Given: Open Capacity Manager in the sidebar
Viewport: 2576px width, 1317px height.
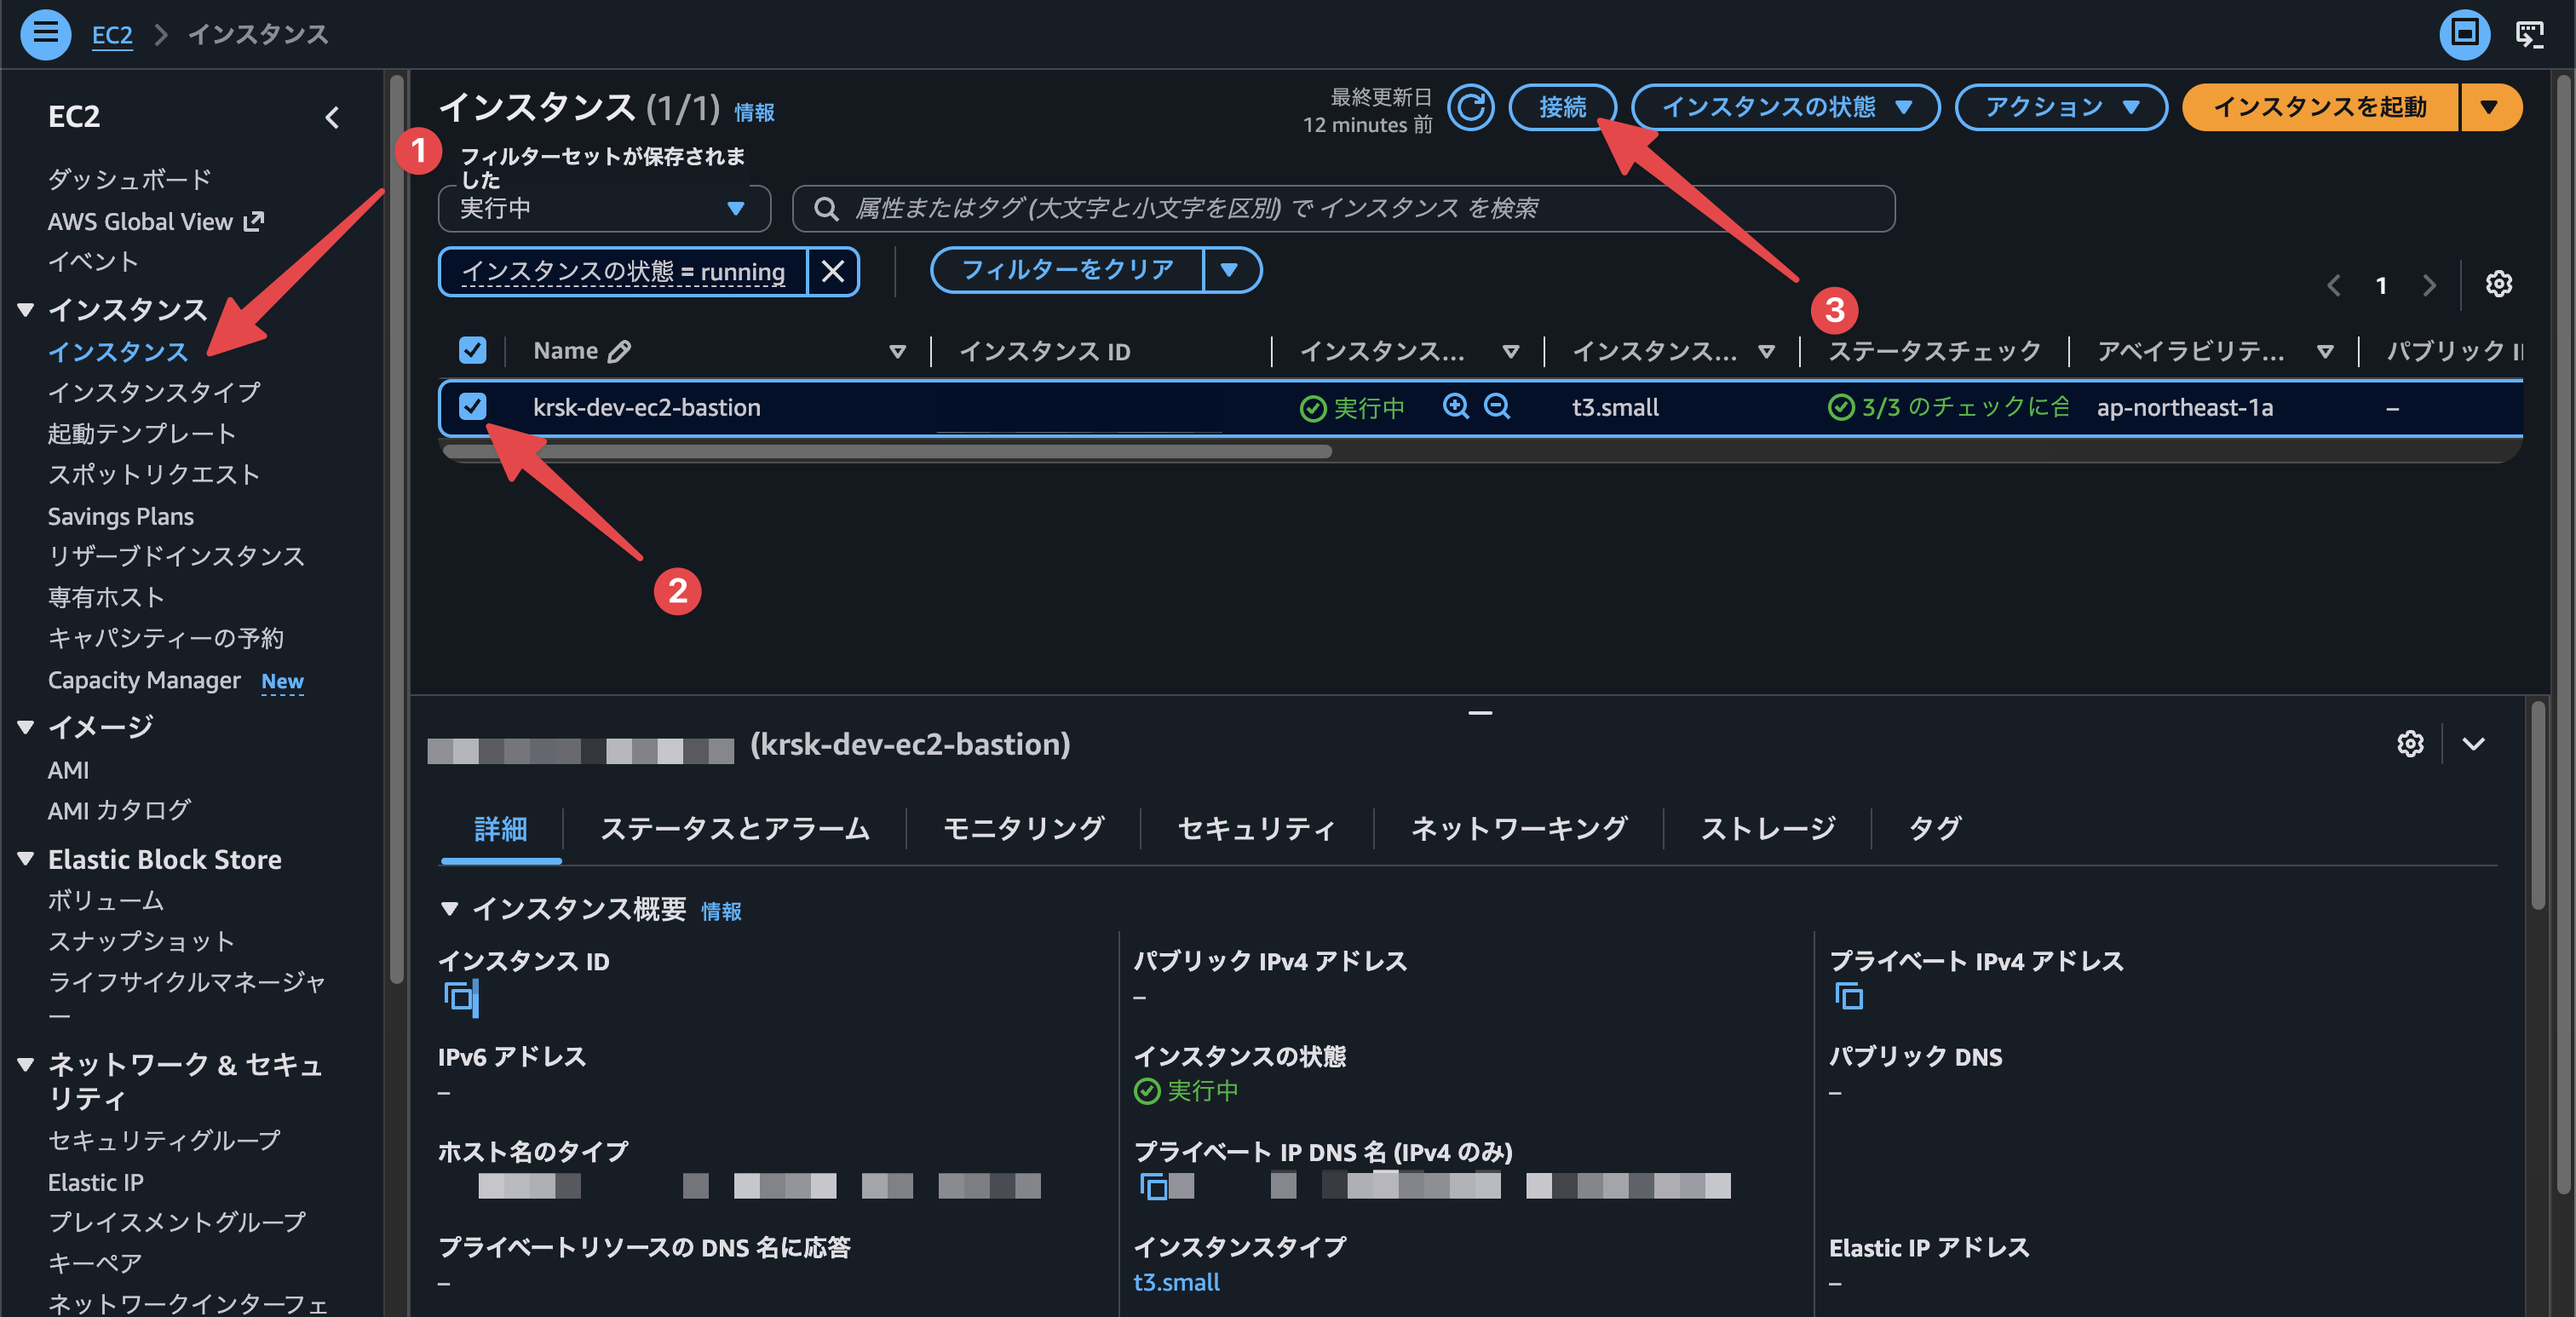Looking at the screenshot, I should point(144,681).
